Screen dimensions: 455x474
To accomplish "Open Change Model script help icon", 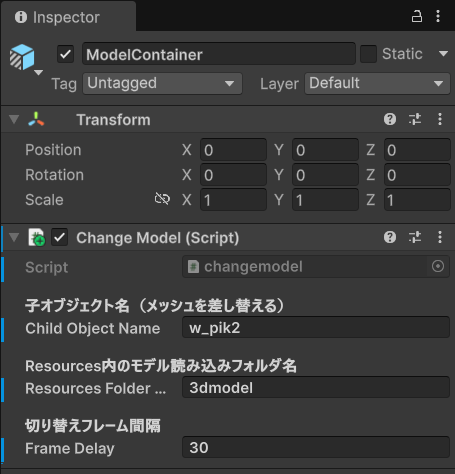I will coord(390,237).
